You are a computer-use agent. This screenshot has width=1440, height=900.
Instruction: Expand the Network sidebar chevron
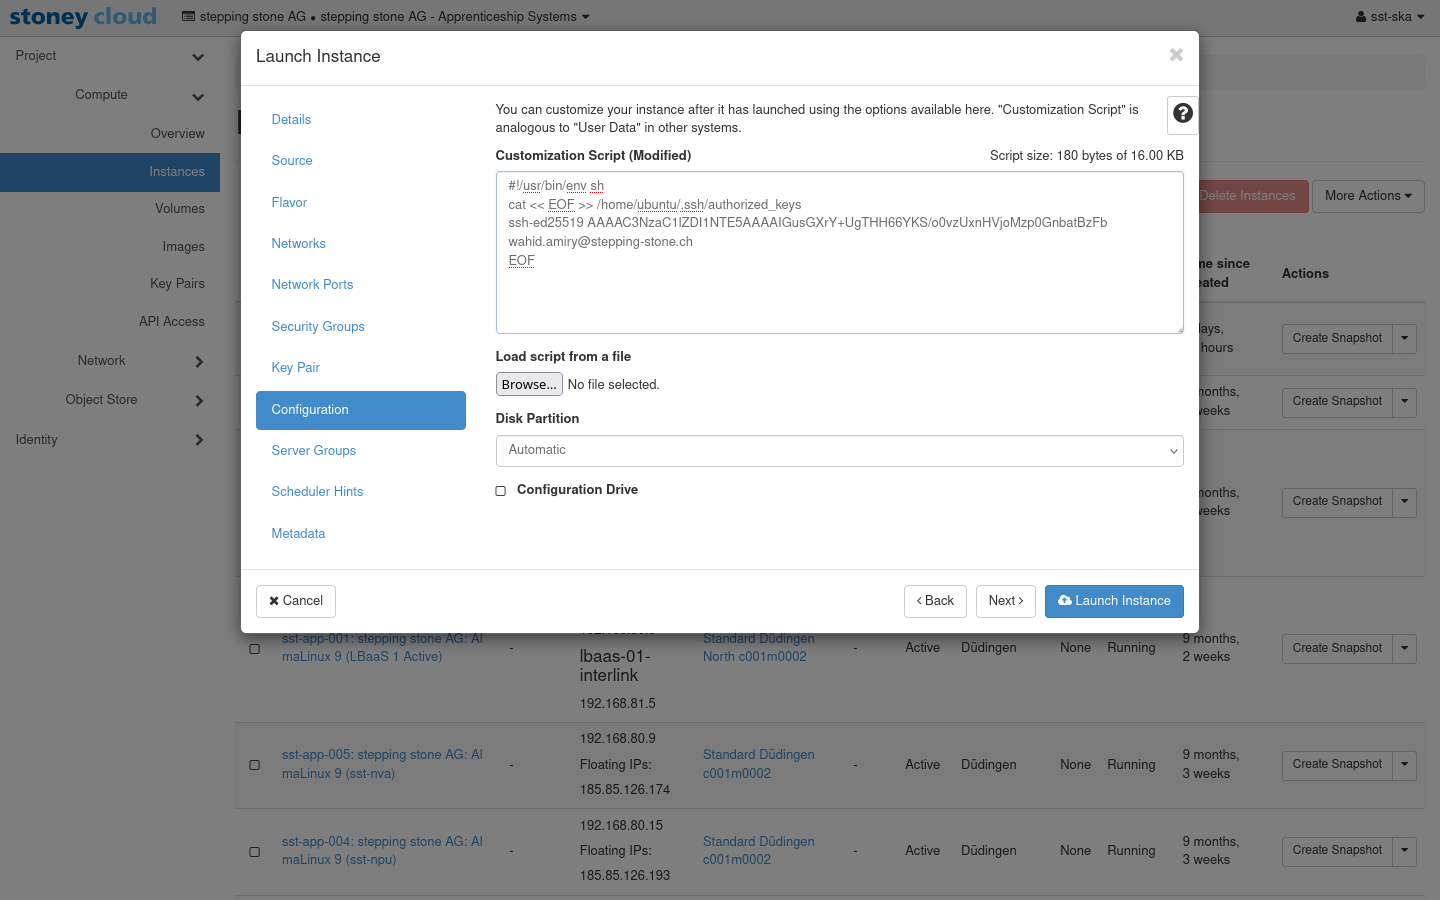(x=199, y=361)
